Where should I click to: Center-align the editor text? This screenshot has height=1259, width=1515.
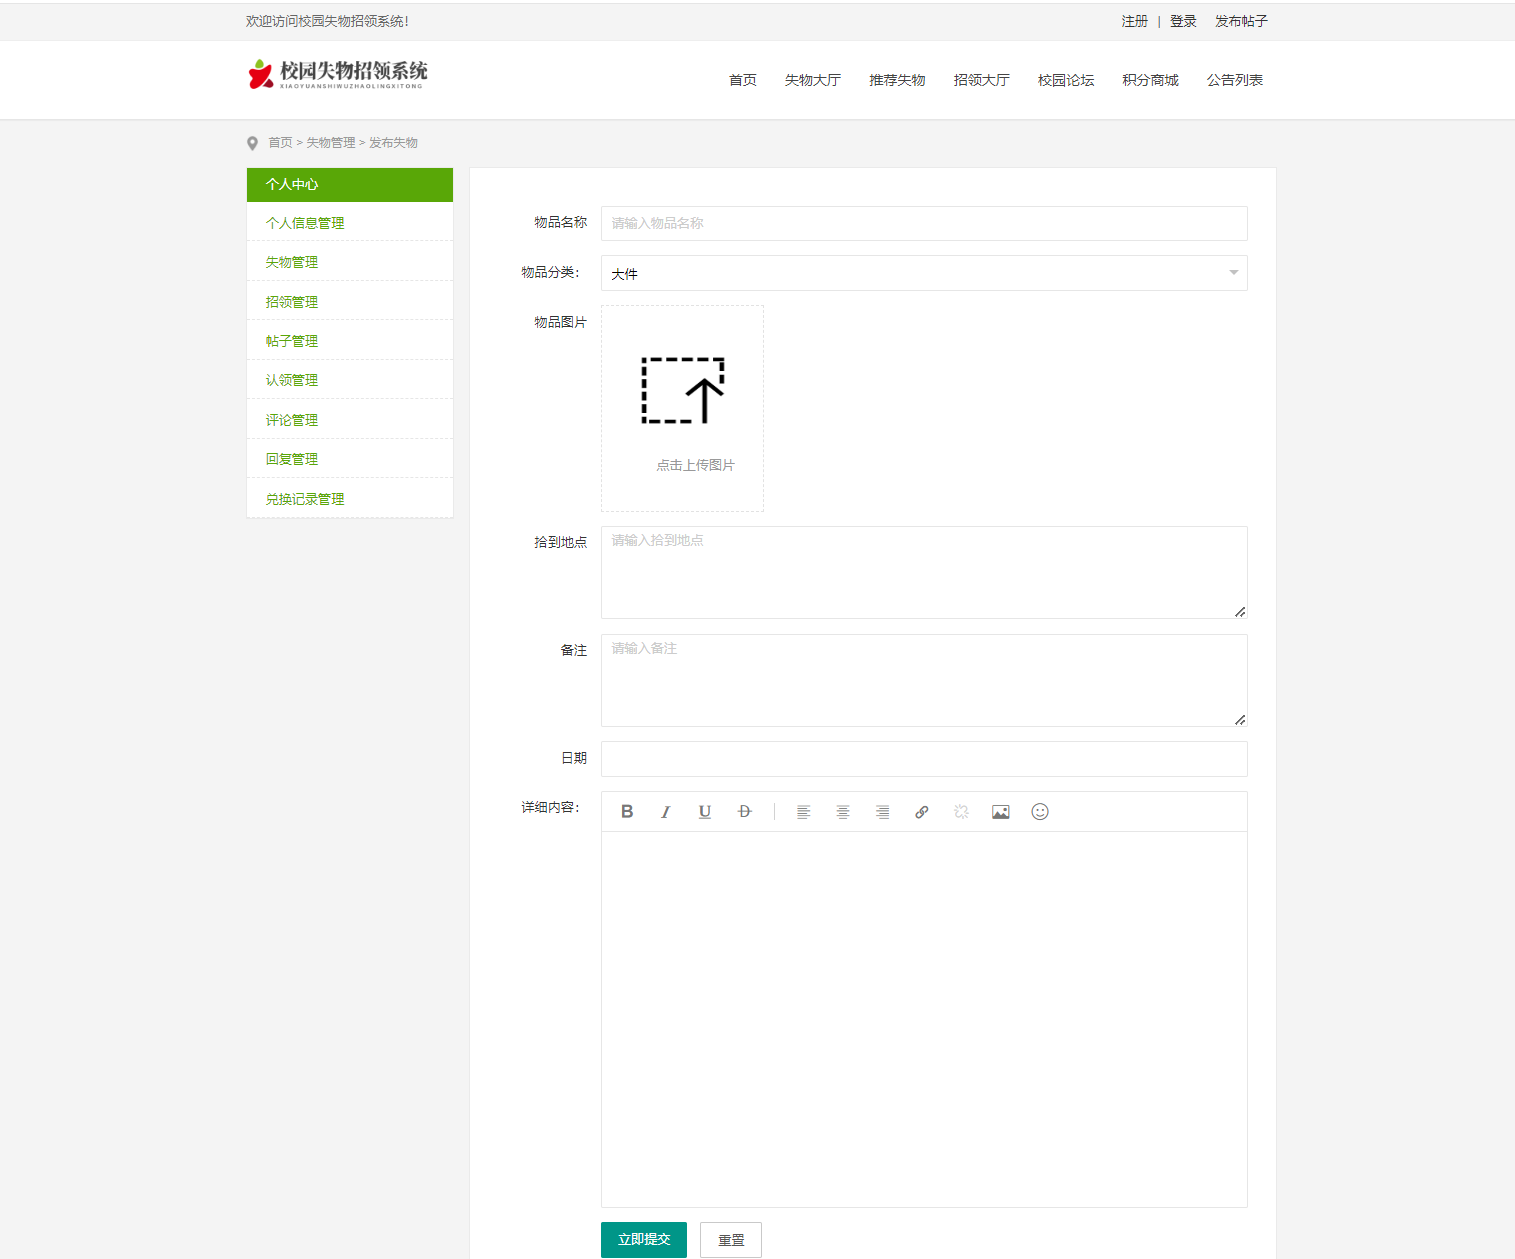click(843, 812)
